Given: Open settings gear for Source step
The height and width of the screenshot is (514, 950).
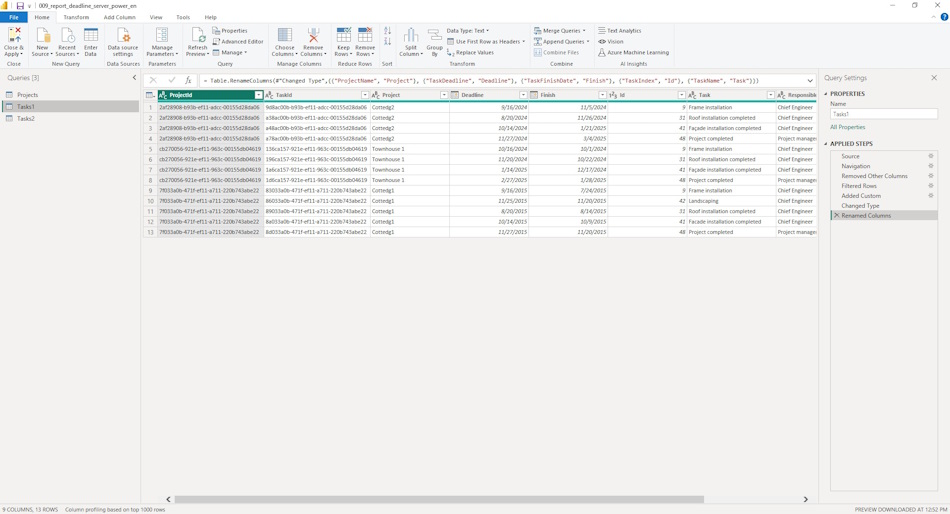Looking at the screenshot, I should (x=931, y=156).
